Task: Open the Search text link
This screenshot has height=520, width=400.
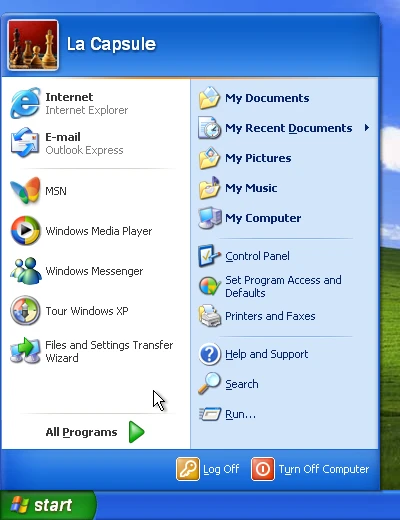Action: [242, 384]
